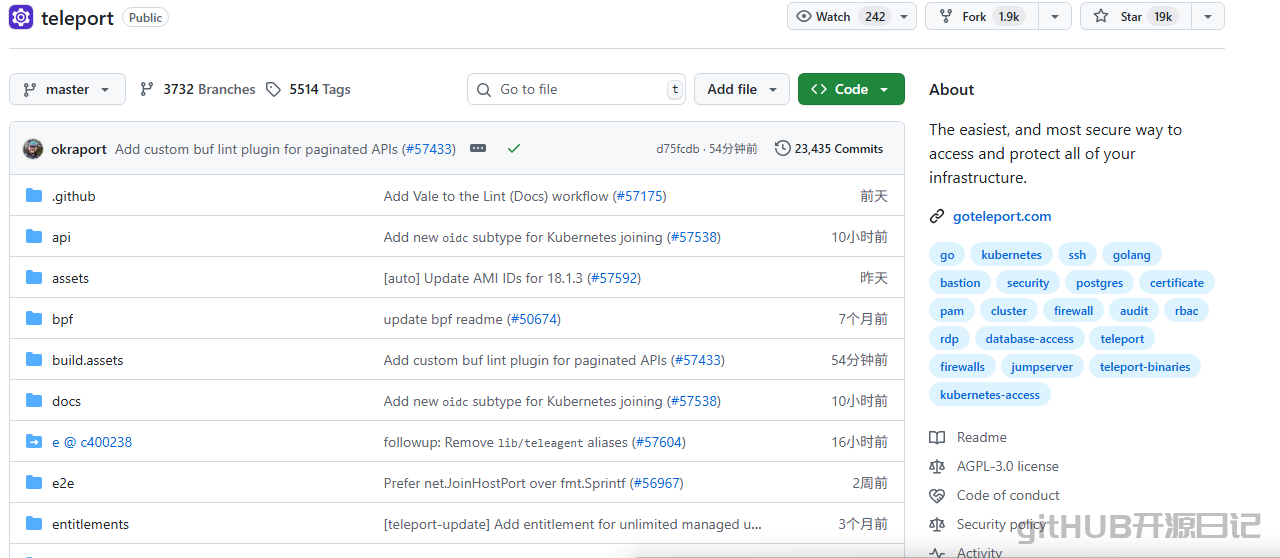
Task: Open 'Add Vale to the Lint (Docs) workflow' commit
Action: 496,196
